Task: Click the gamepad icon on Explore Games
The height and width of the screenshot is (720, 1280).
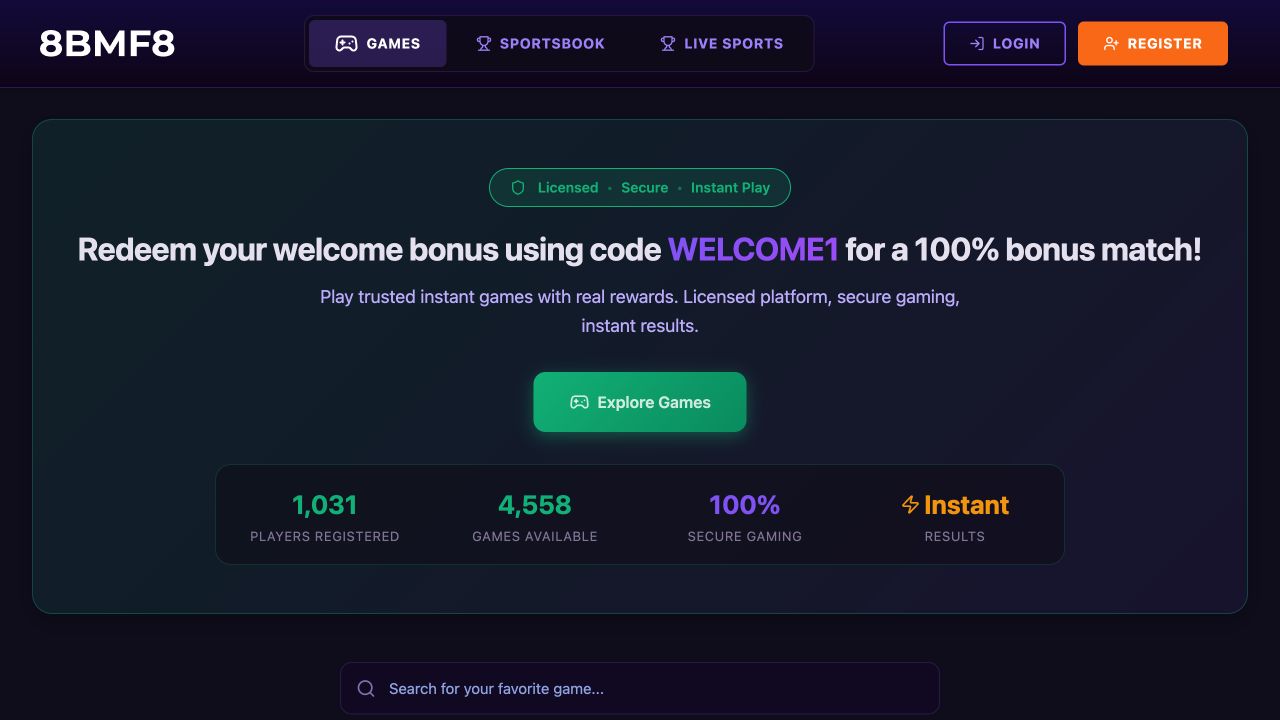Action: tap(579, 402)
